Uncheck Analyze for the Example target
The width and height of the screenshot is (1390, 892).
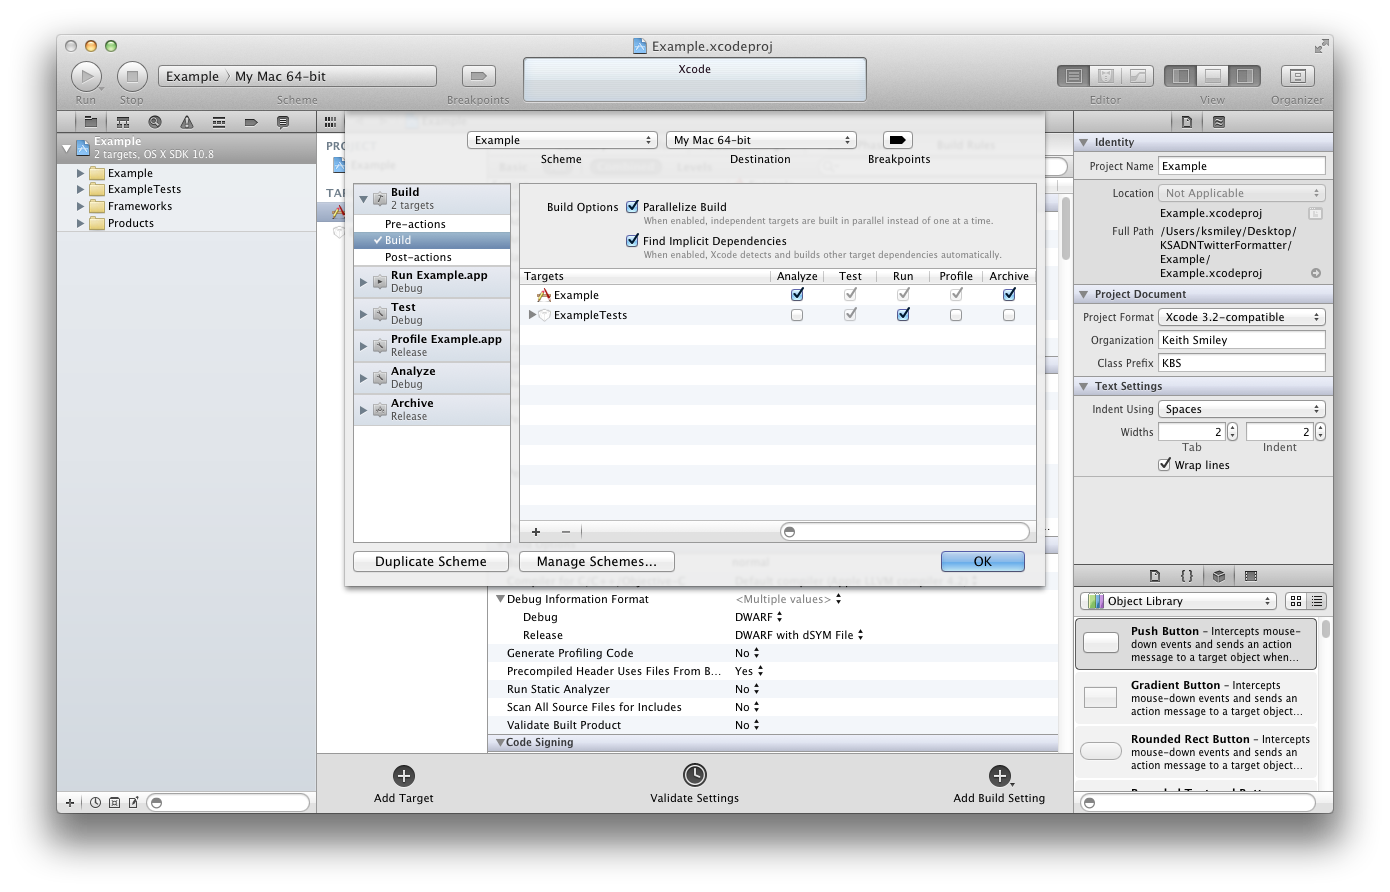[797, 295]
